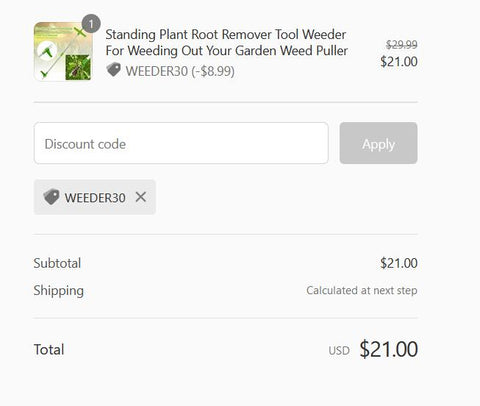Click the tag icon beside WEEDER30 (-$8.99)
Image resolution: width=480 pixels, height=406 pixels.
(x=113, y=70)
